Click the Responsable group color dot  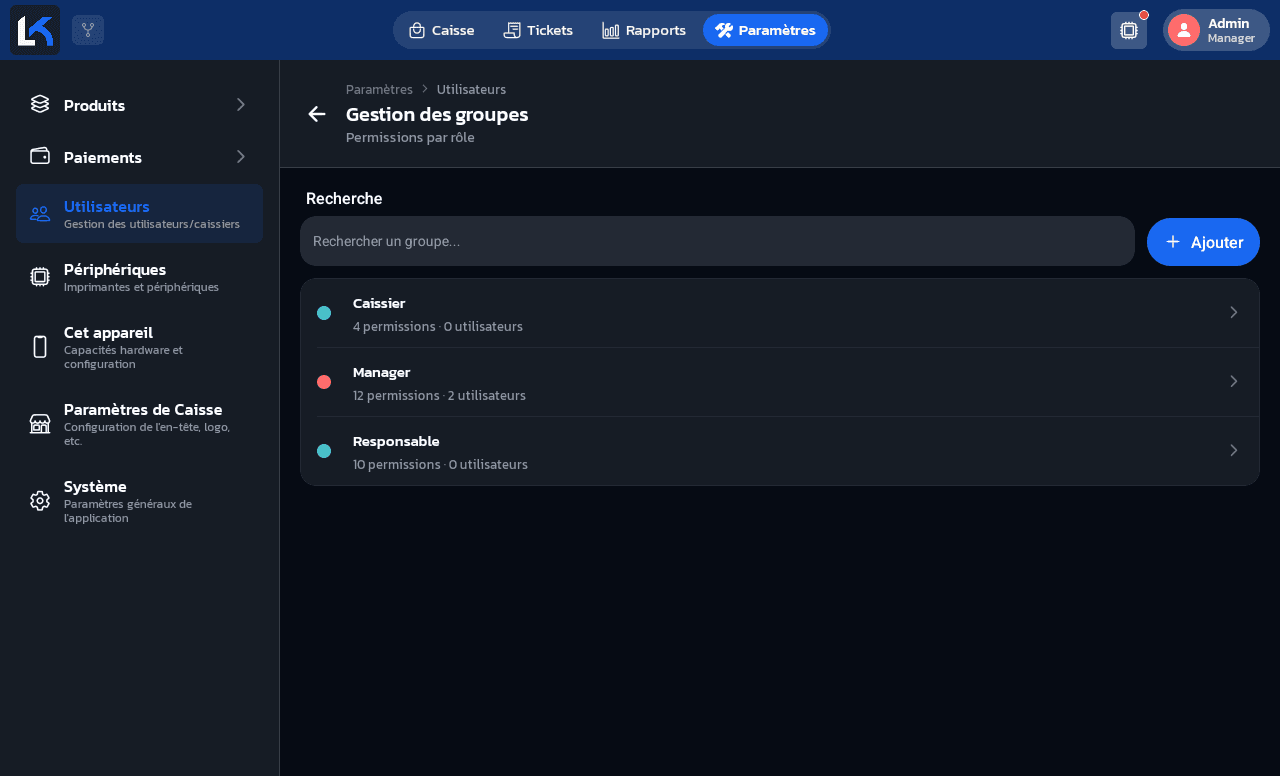(324, 451)
